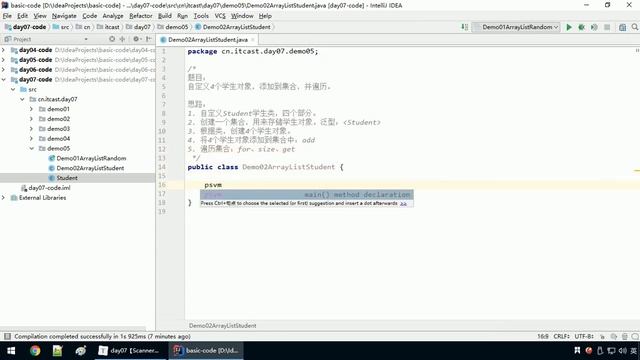Viewport: 640px width, 360px height.
Task: Launch Chrome from the taskbar
Action: (35, 351)
